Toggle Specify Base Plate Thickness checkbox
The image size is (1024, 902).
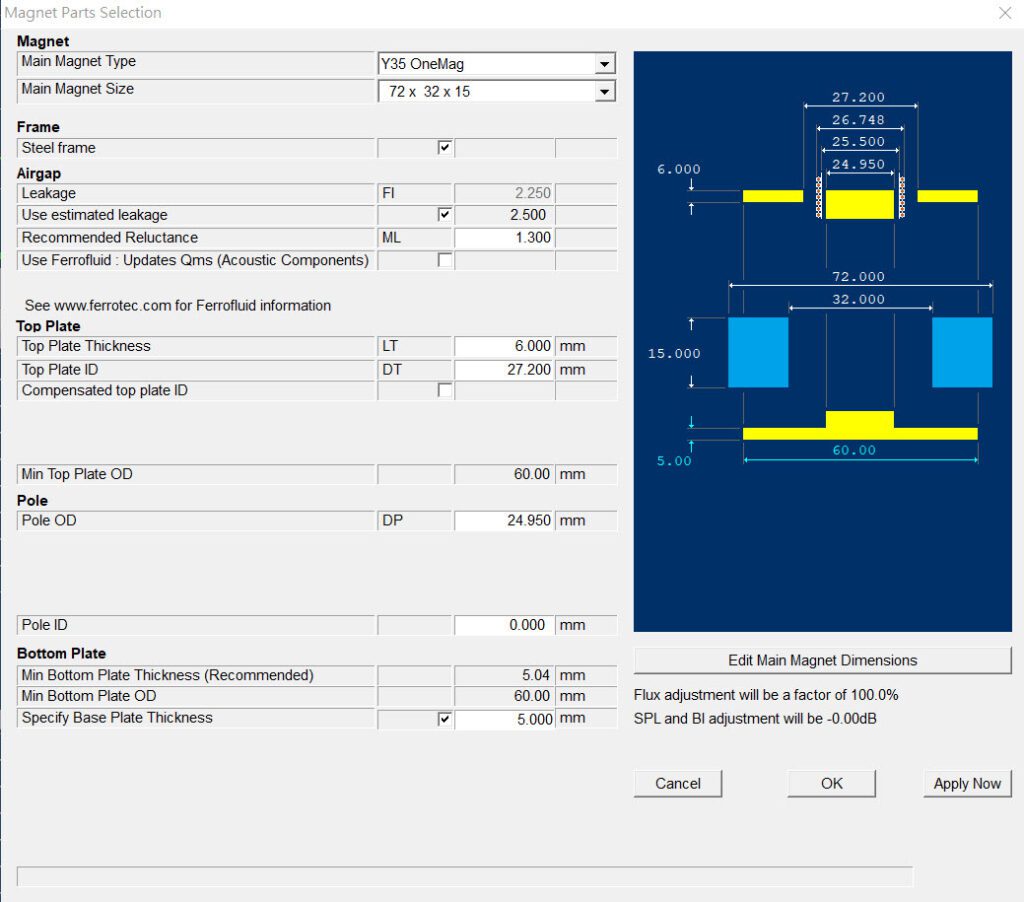pos(445,719)
